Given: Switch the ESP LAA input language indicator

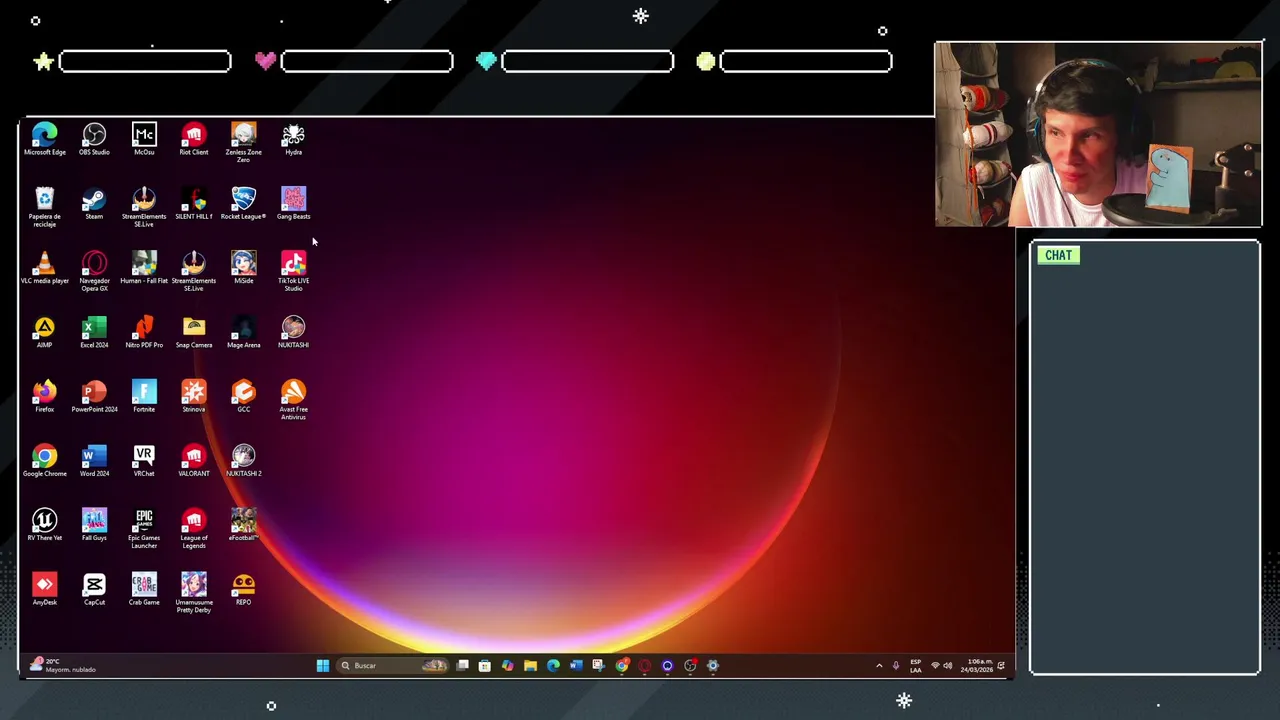Looking at the screenshot, I should click(916, 666).
